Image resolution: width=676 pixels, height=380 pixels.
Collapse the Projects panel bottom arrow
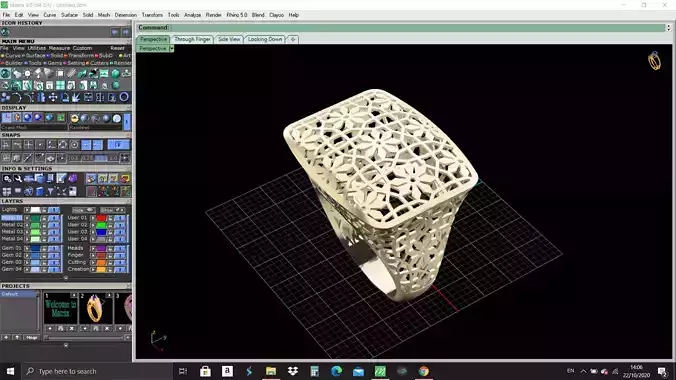click(x=66, y=345)
